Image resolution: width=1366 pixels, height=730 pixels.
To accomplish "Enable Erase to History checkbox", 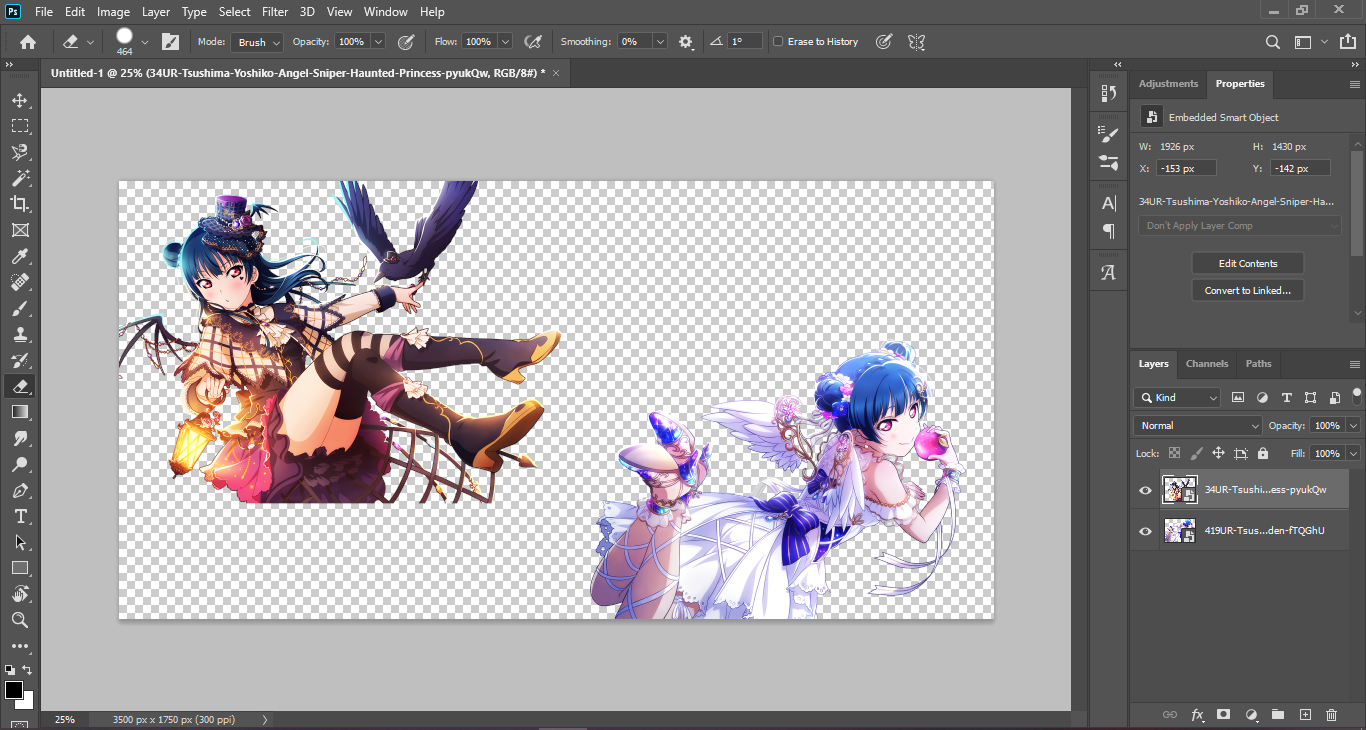I will coord(779,42).
